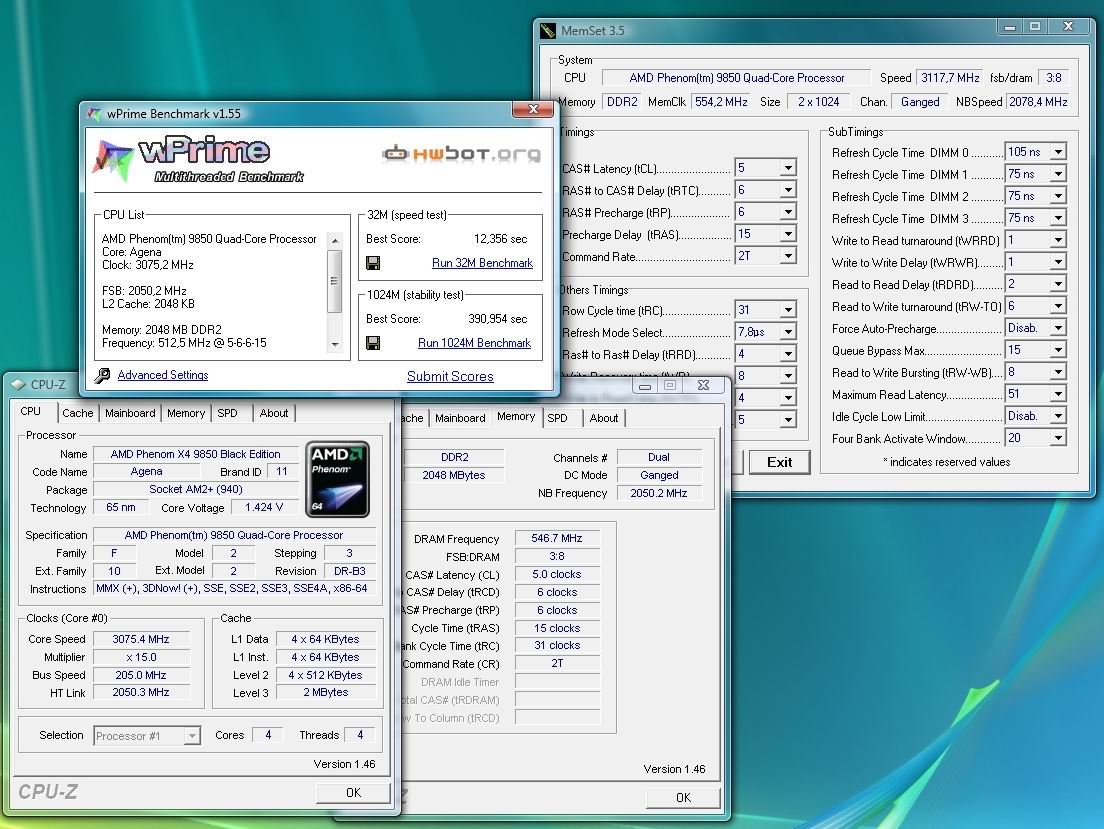The height and width of the screenshot is (829, 1104).
Task: Open Precharge Delay (tRAS) dropdown
Action: pyautogui.click(x=789, y=233)
